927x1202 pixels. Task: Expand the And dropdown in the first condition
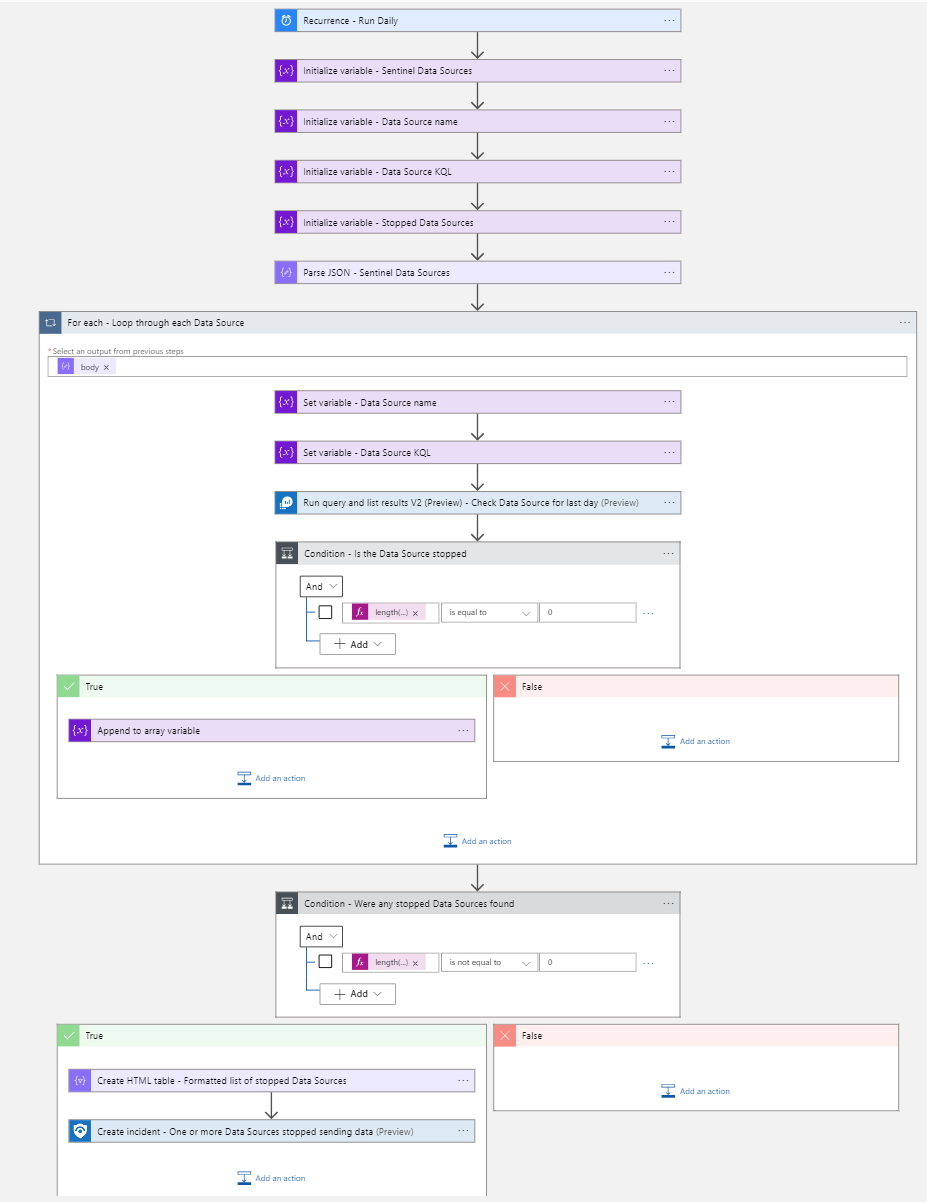point(321,587)
